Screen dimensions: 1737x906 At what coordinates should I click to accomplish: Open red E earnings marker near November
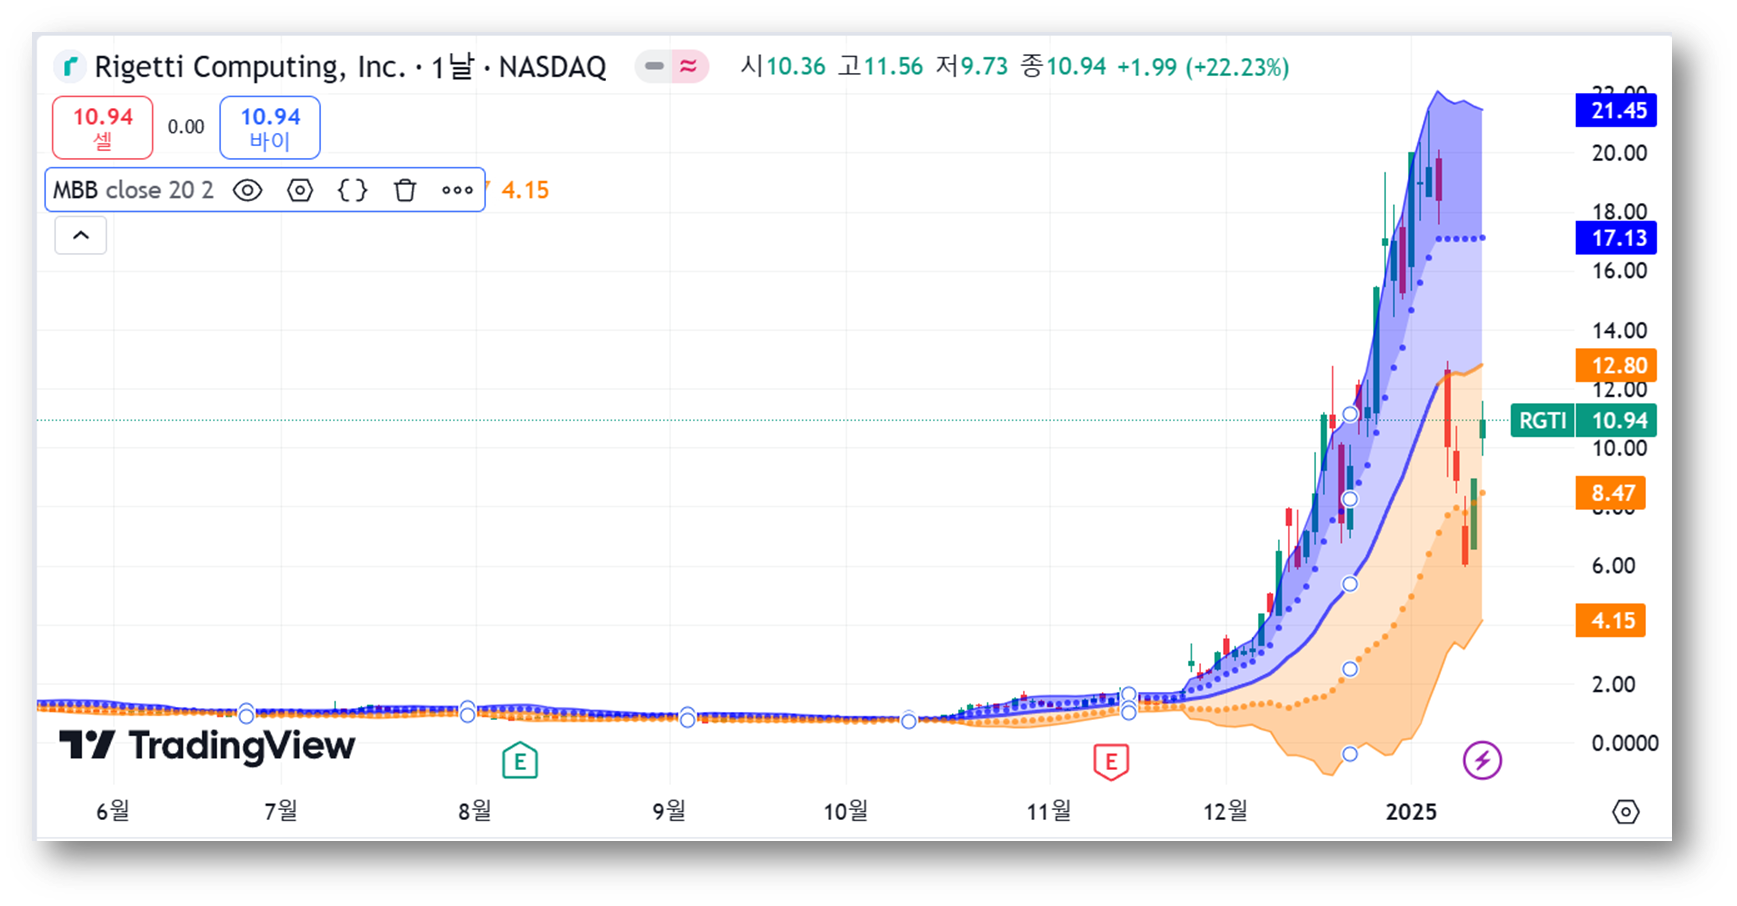tap(1111, 762)
